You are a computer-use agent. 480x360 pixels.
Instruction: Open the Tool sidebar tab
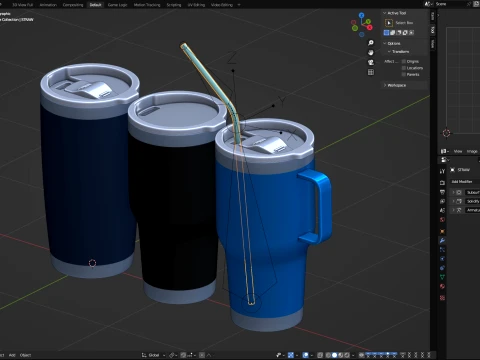(433, 30)
